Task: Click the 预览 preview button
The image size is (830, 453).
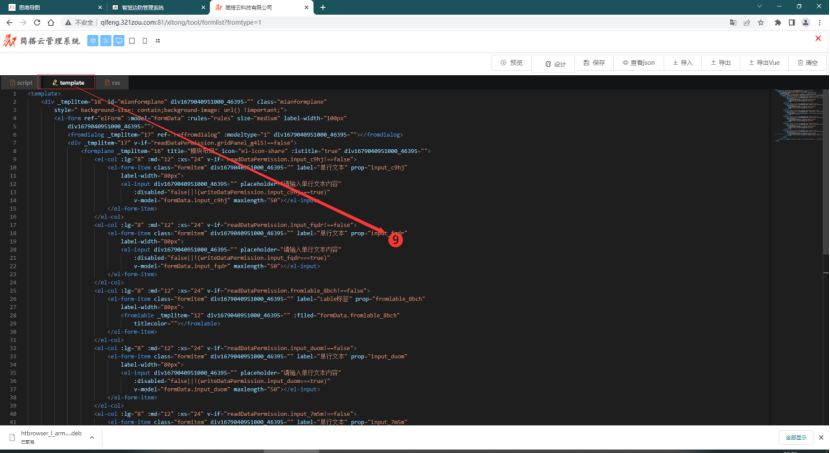Action: pyautogui.click(x=511, y=62)
